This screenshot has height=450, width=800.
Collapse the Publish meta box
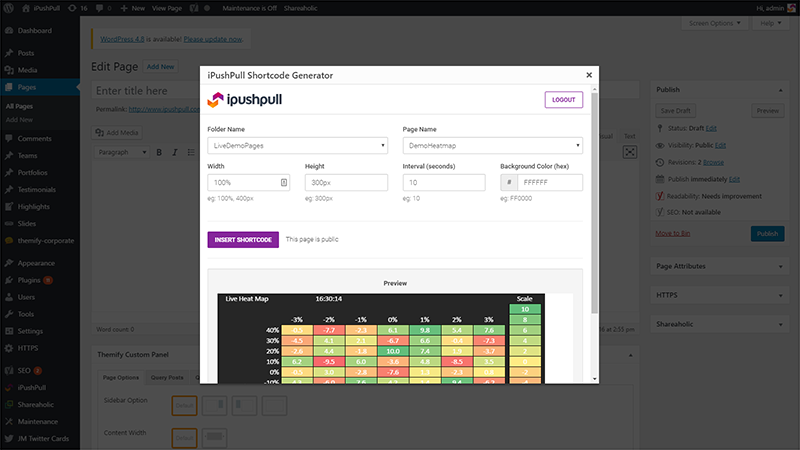coord(781,90)
